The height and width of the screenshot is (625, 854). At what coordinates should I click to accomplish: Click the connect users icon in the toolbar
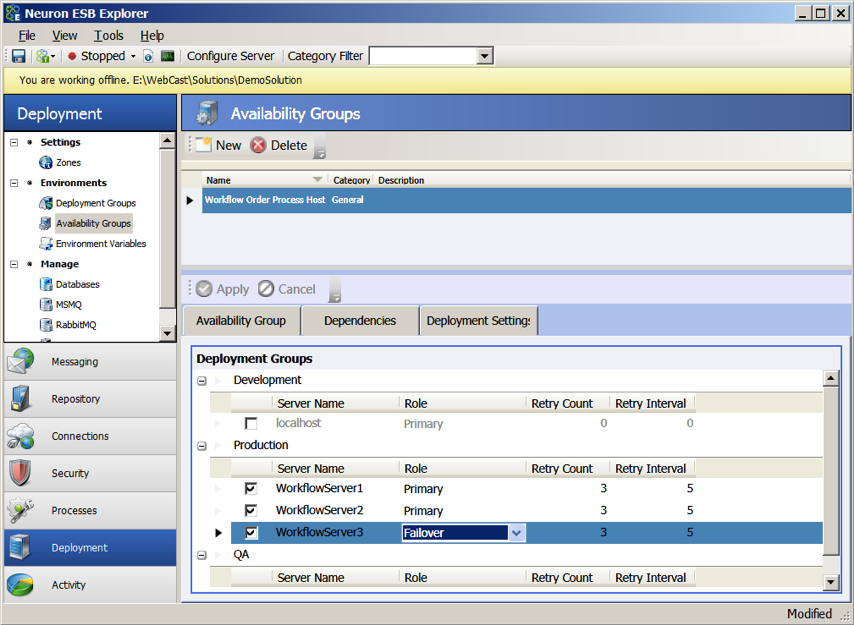(42, 56)
